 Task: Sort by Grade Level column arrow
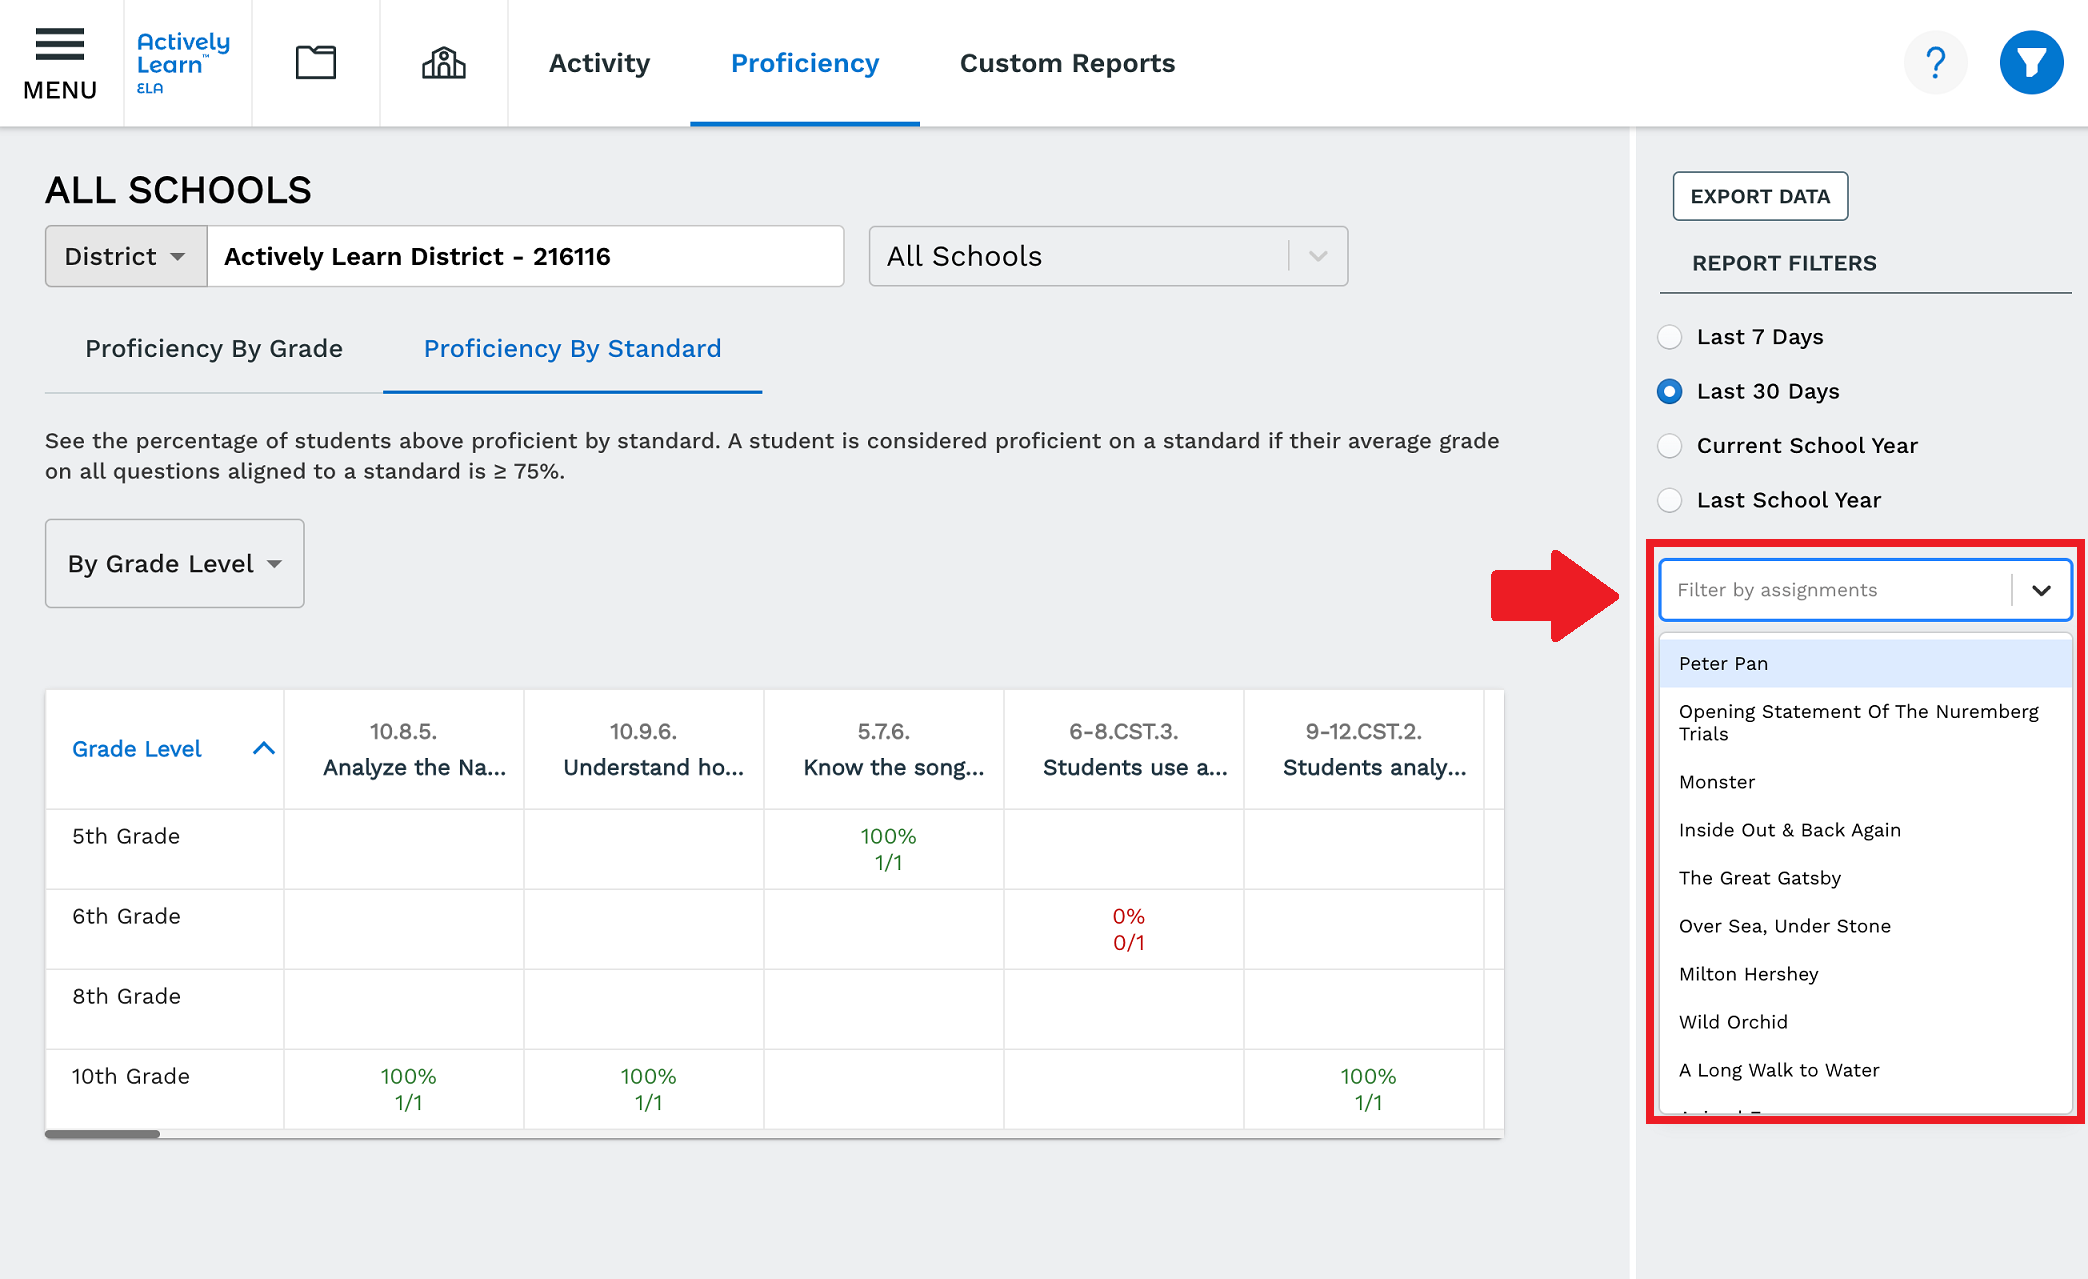pyautogui.click(x=264, y=748)
